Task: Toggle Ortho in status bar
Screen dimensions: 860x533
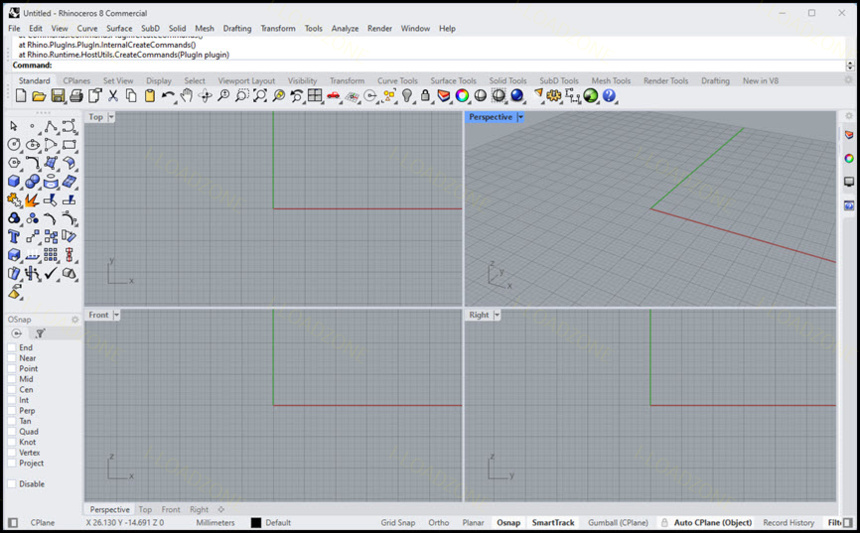Action: [x=439, y=523]
